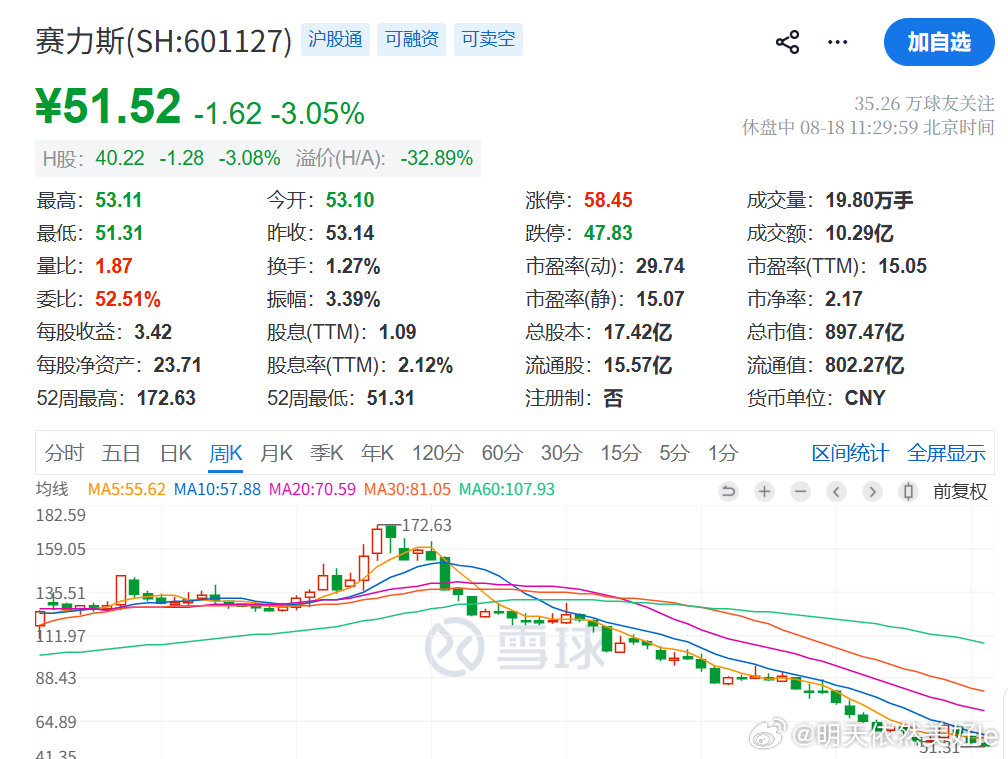
Task: Open the 前复权 adjustment dropdown
Action: (960, 492)
